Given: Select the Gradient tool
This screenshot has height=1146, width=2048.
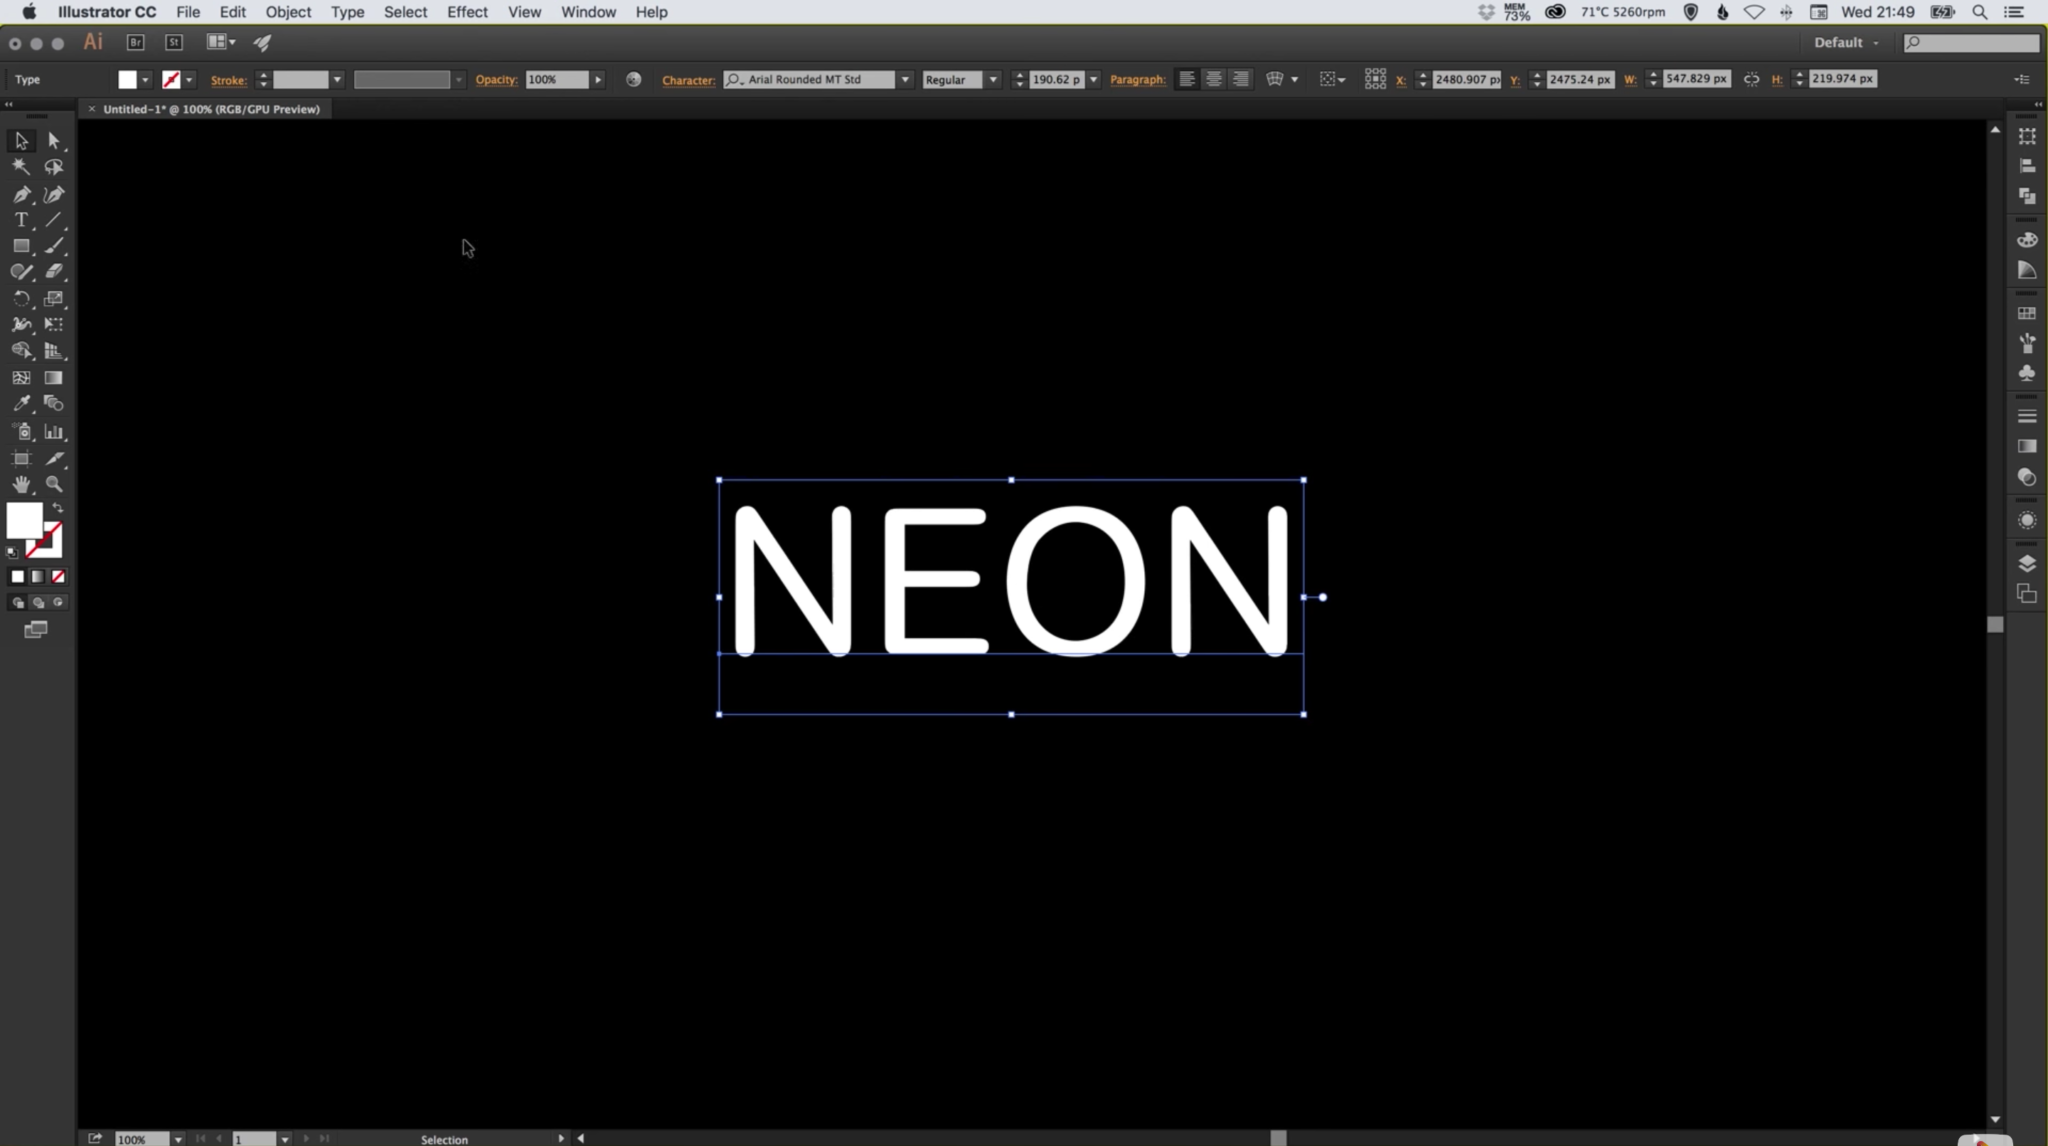Looking at the screenshot, I should (x=54, y=378).
